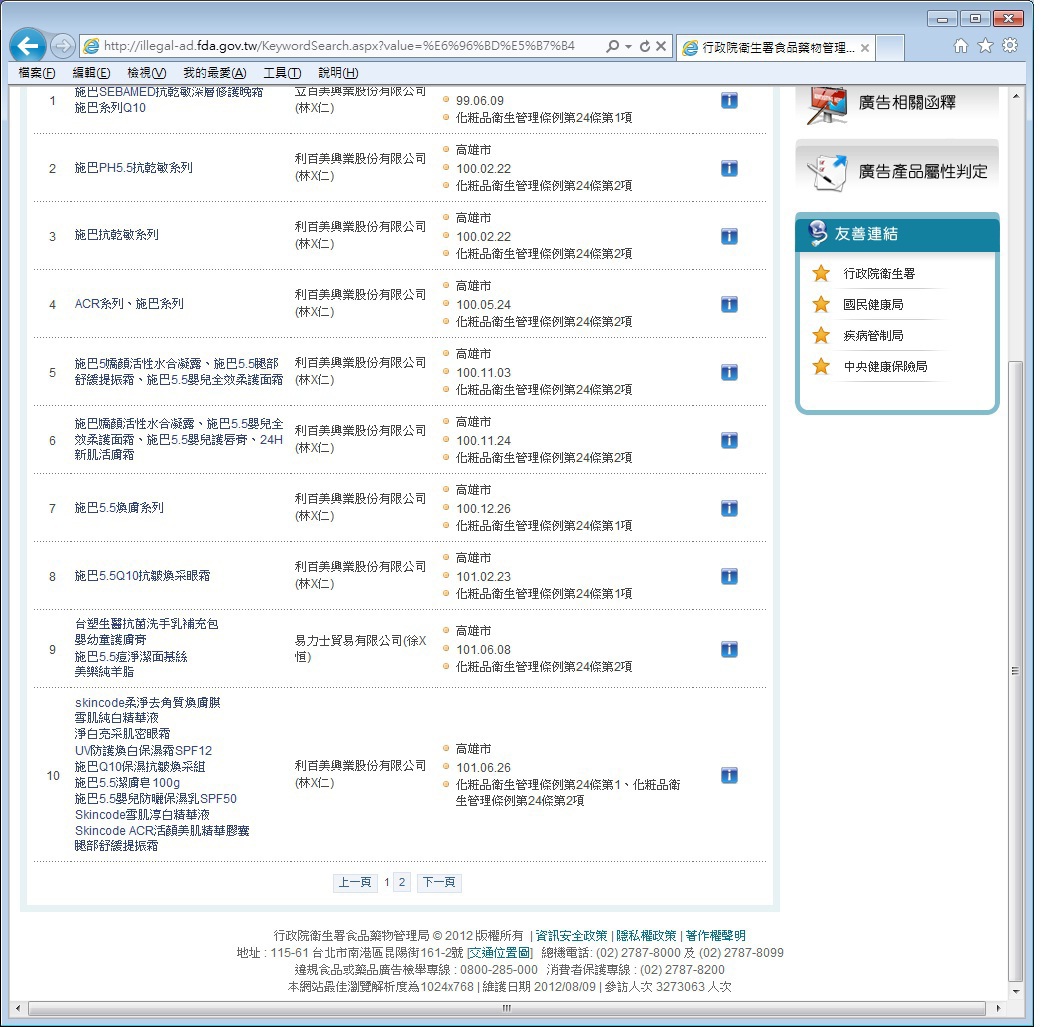Click the 廣告相關函釋 banner icon
This screenshot has width=1054, height=1027.
pos(826,105)
